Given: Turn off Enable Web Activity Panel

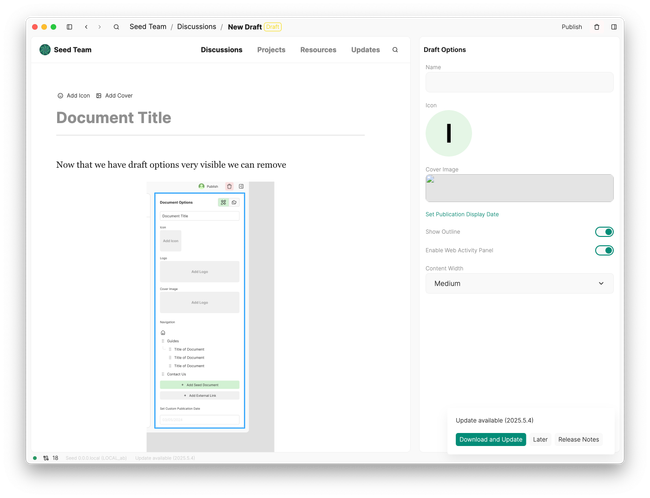Looking at the screenshot, I should click(x=603, y=250).
